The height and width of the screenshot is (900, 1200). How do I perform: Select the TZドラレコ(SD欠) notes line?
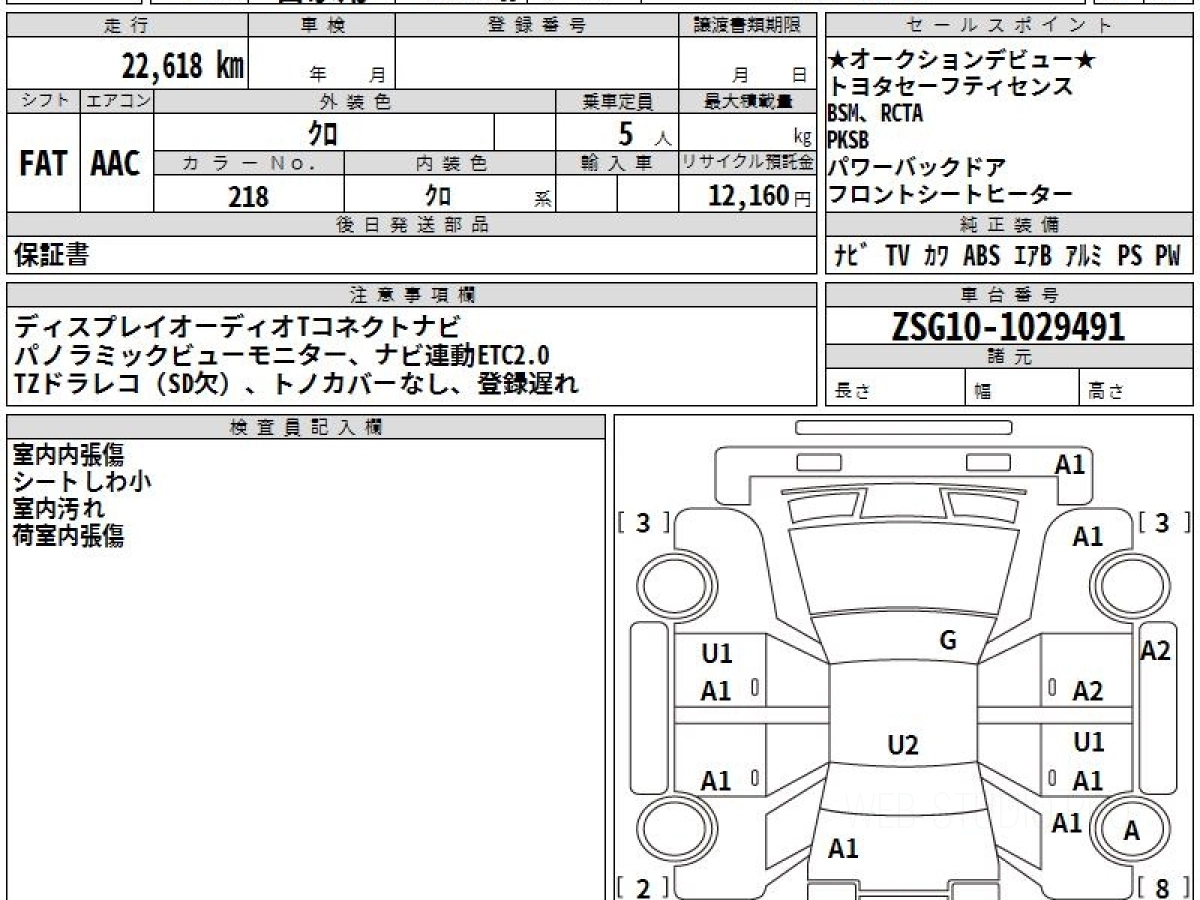click(x=297, y=383)
